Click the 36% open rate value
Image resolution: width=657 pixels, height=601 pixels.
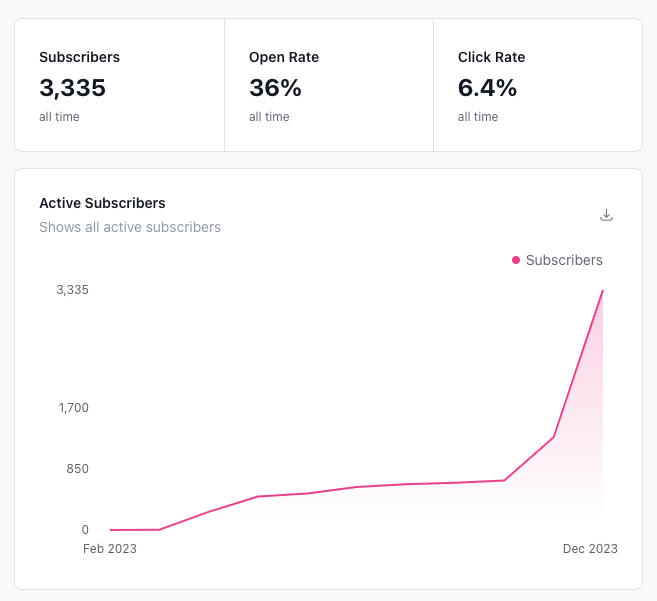point(275,88)
